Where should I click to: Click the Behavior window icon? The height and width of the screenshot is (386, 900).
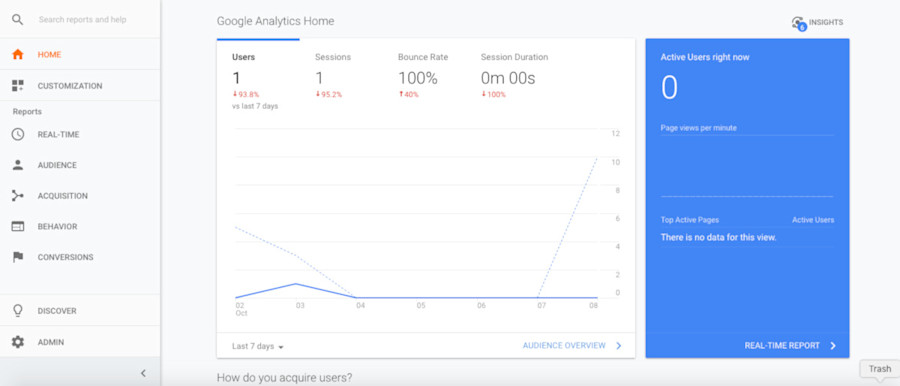(18, 226)
